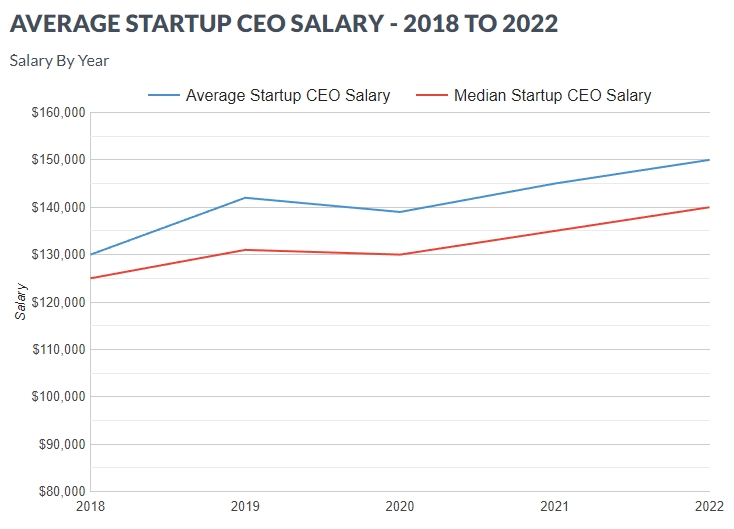734x529 pixels.
Task: Click the 2018 x-axis label
Action: (90, 506)
